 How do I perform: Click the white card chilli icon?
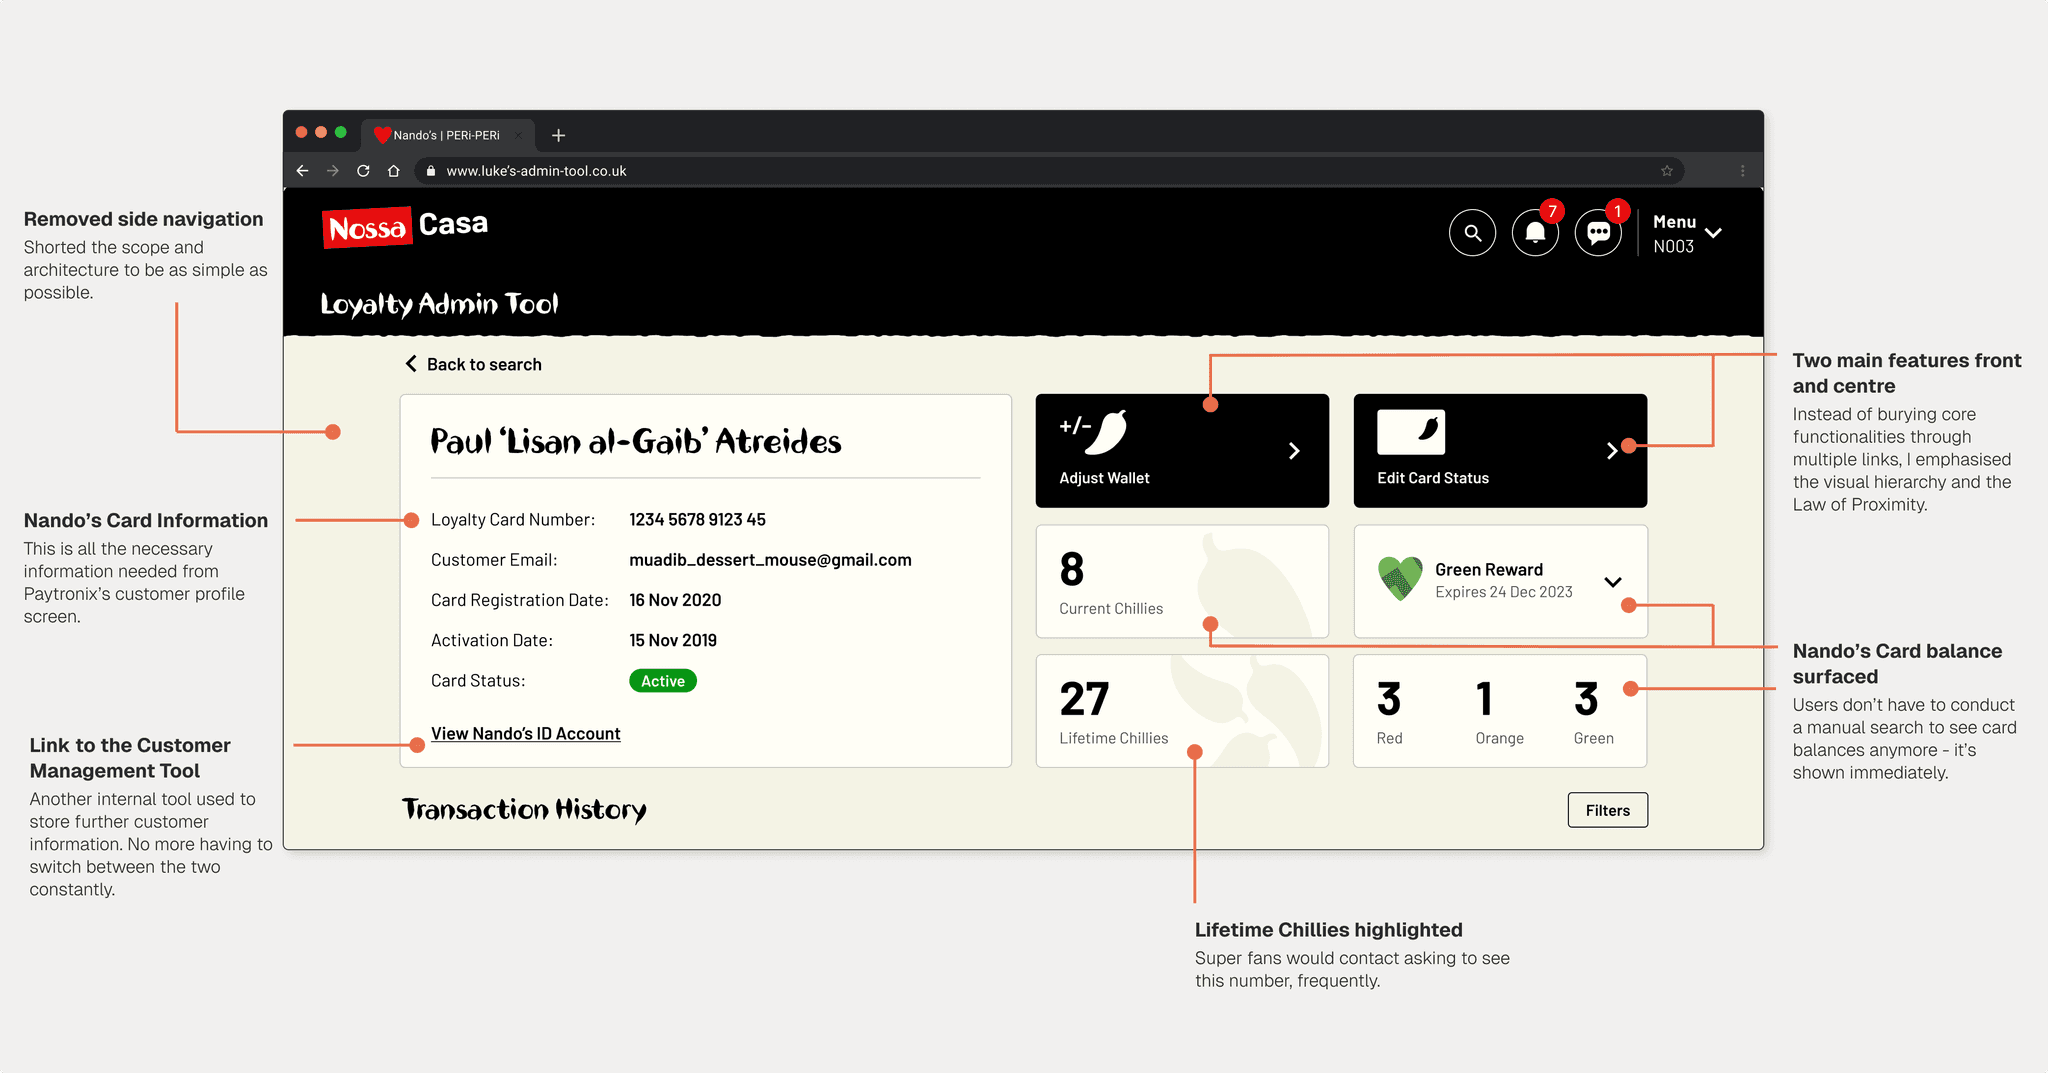(x=1411, y=432)
